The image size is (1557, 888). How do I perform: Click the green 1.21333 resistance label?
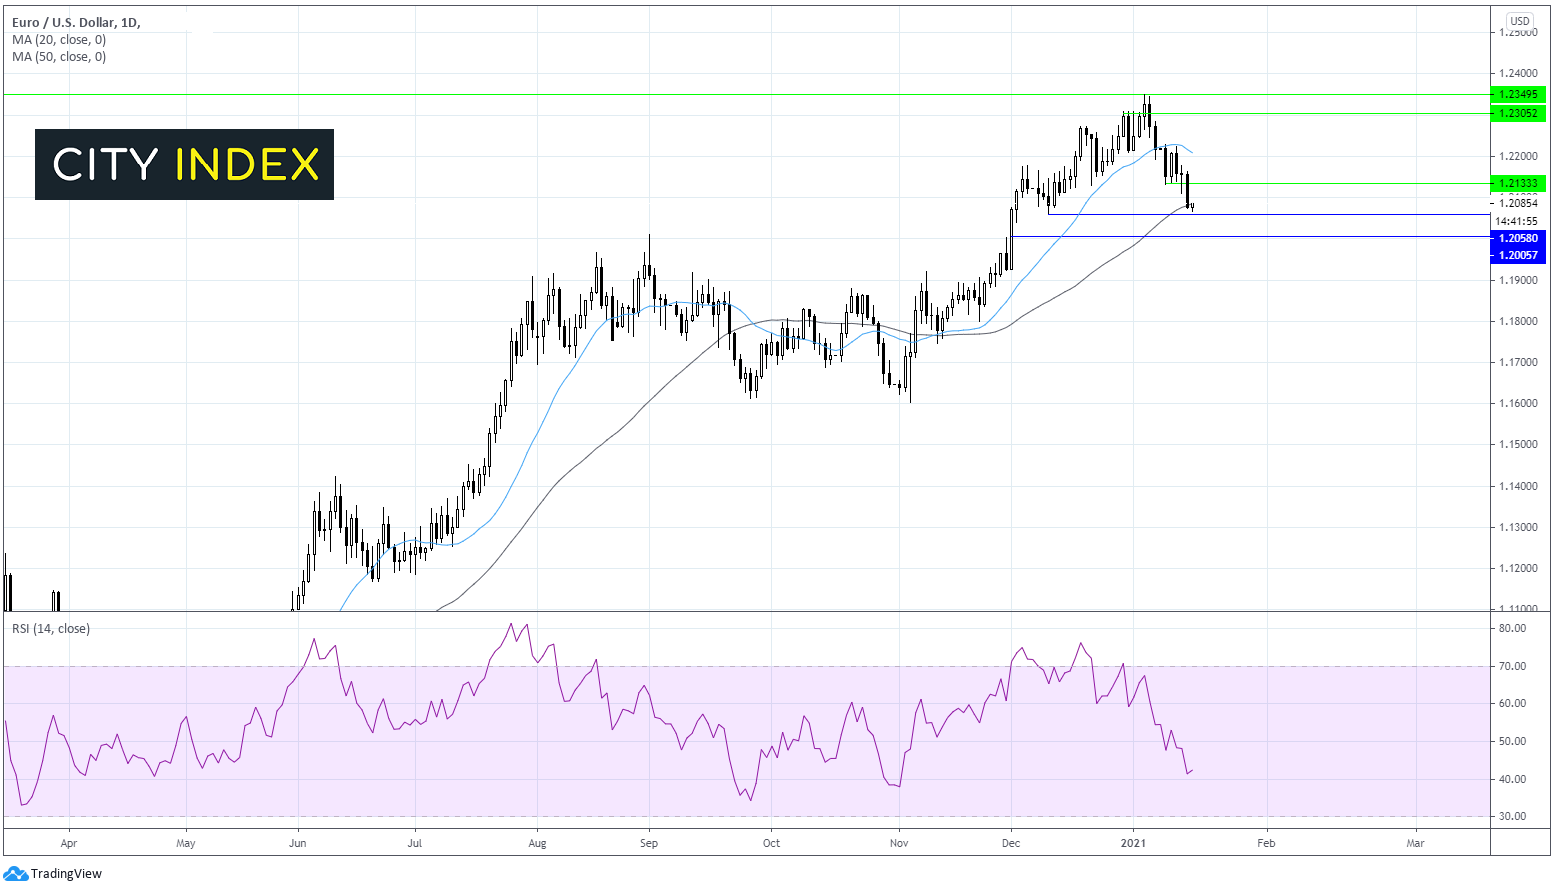tap(1517, 183)
